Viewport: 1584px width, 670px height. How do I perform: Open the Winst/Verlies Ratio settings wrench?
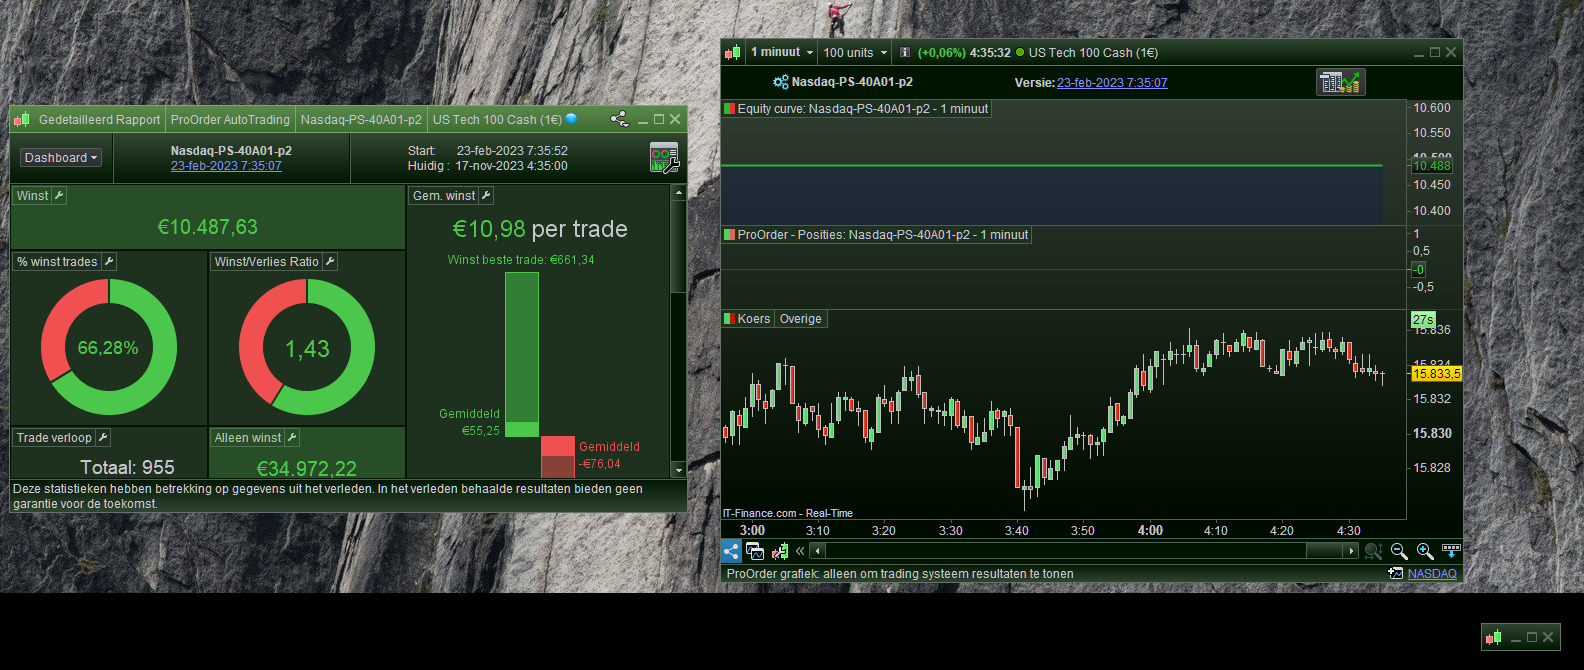[x=330, y=262]
